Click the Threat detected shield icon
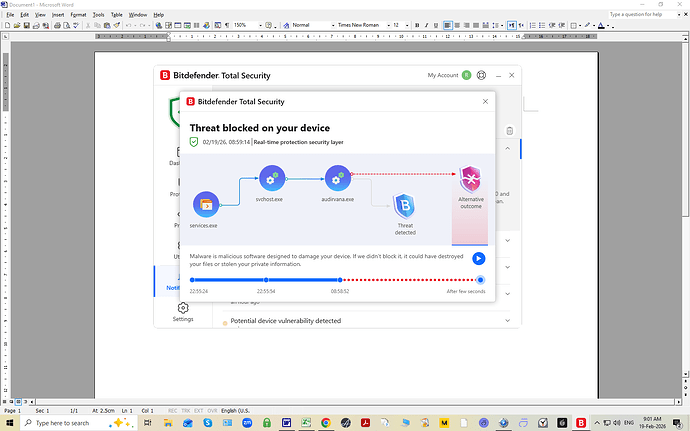The image size is (690, 431). coord(405,207)
